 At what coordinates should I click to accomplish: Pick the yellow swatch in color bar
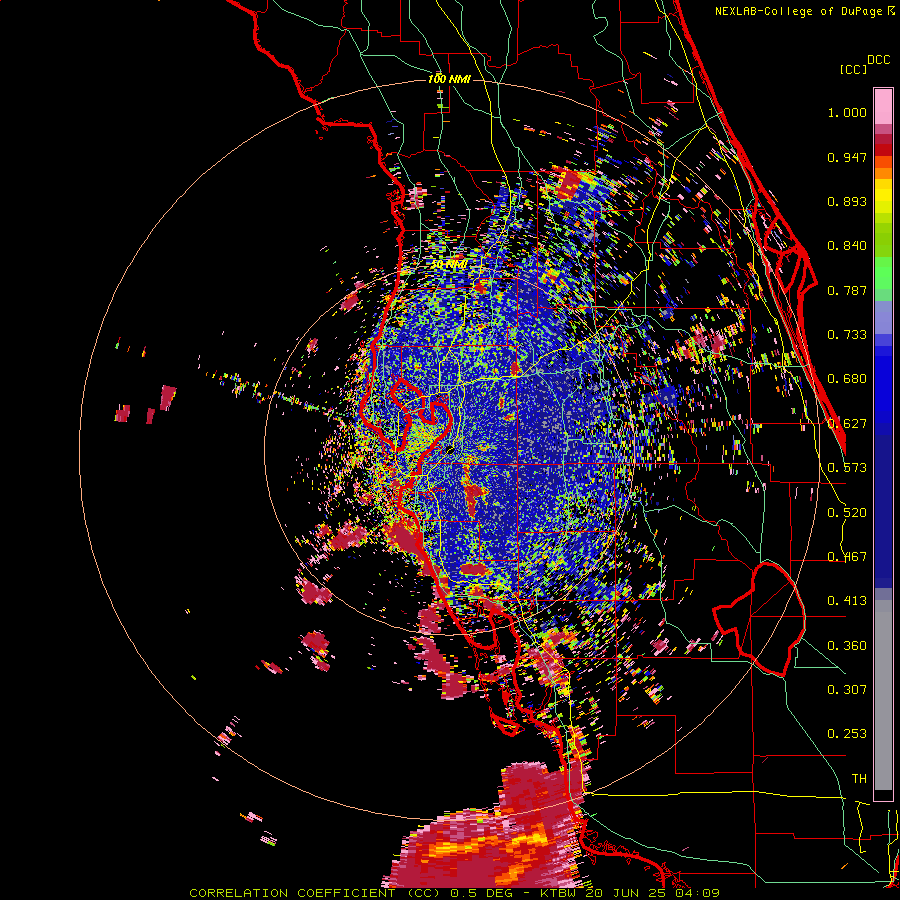click(x=883, y=195)
